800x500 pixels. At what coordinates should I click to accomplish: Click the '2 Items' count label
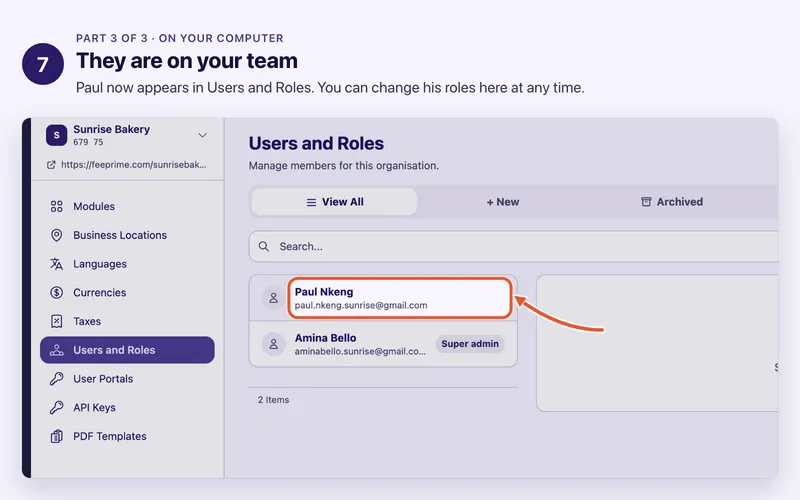click(x=273, y=400)
